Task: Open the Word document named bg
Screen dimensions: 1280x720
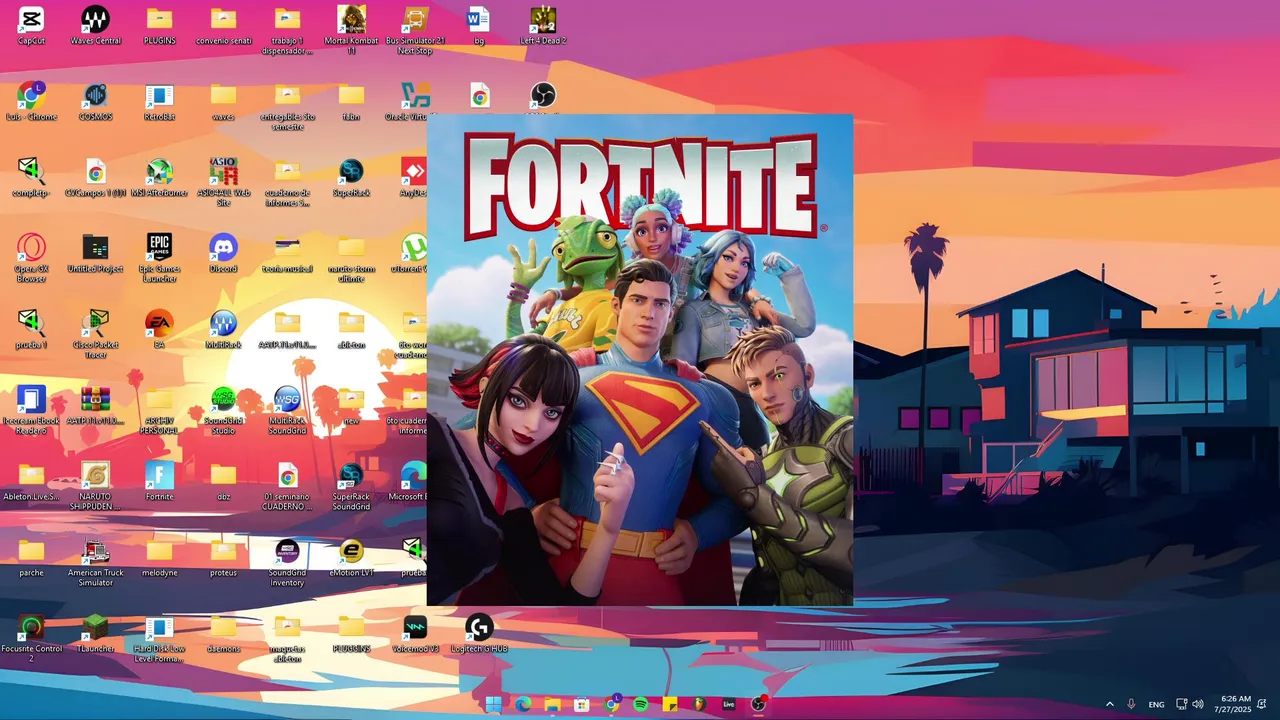Action: [479, 26]
